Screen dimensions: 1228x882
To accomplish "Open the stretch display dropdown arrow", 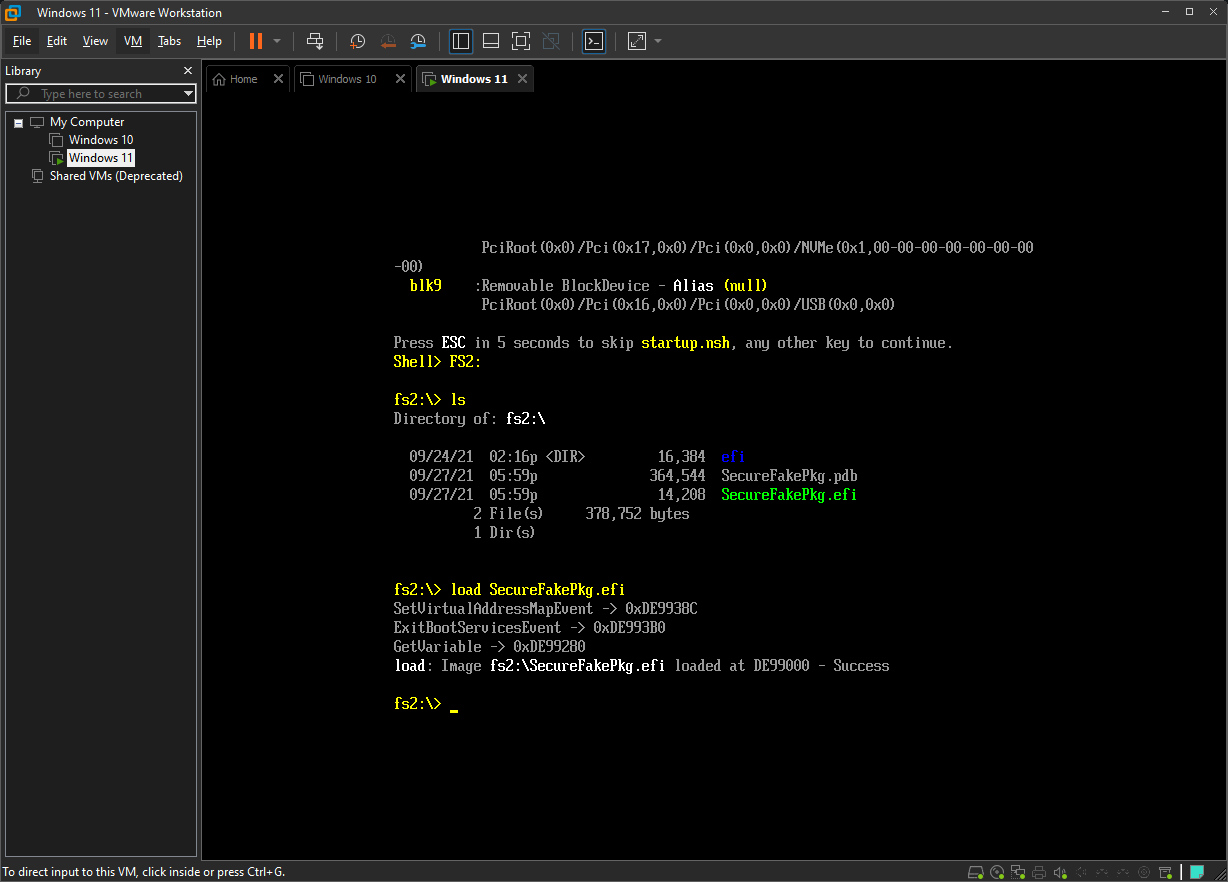I will 657,41.
